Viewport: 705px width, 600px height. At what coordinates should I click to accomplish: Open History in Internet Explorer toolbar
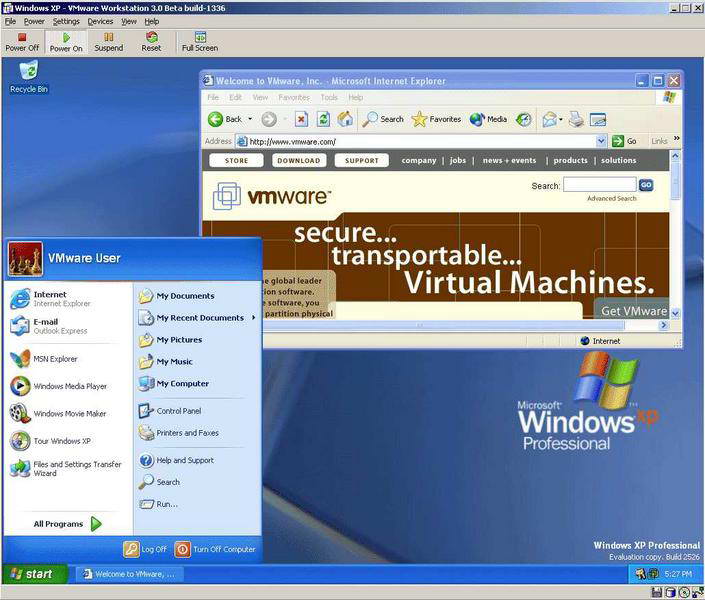tap(523, 119)
